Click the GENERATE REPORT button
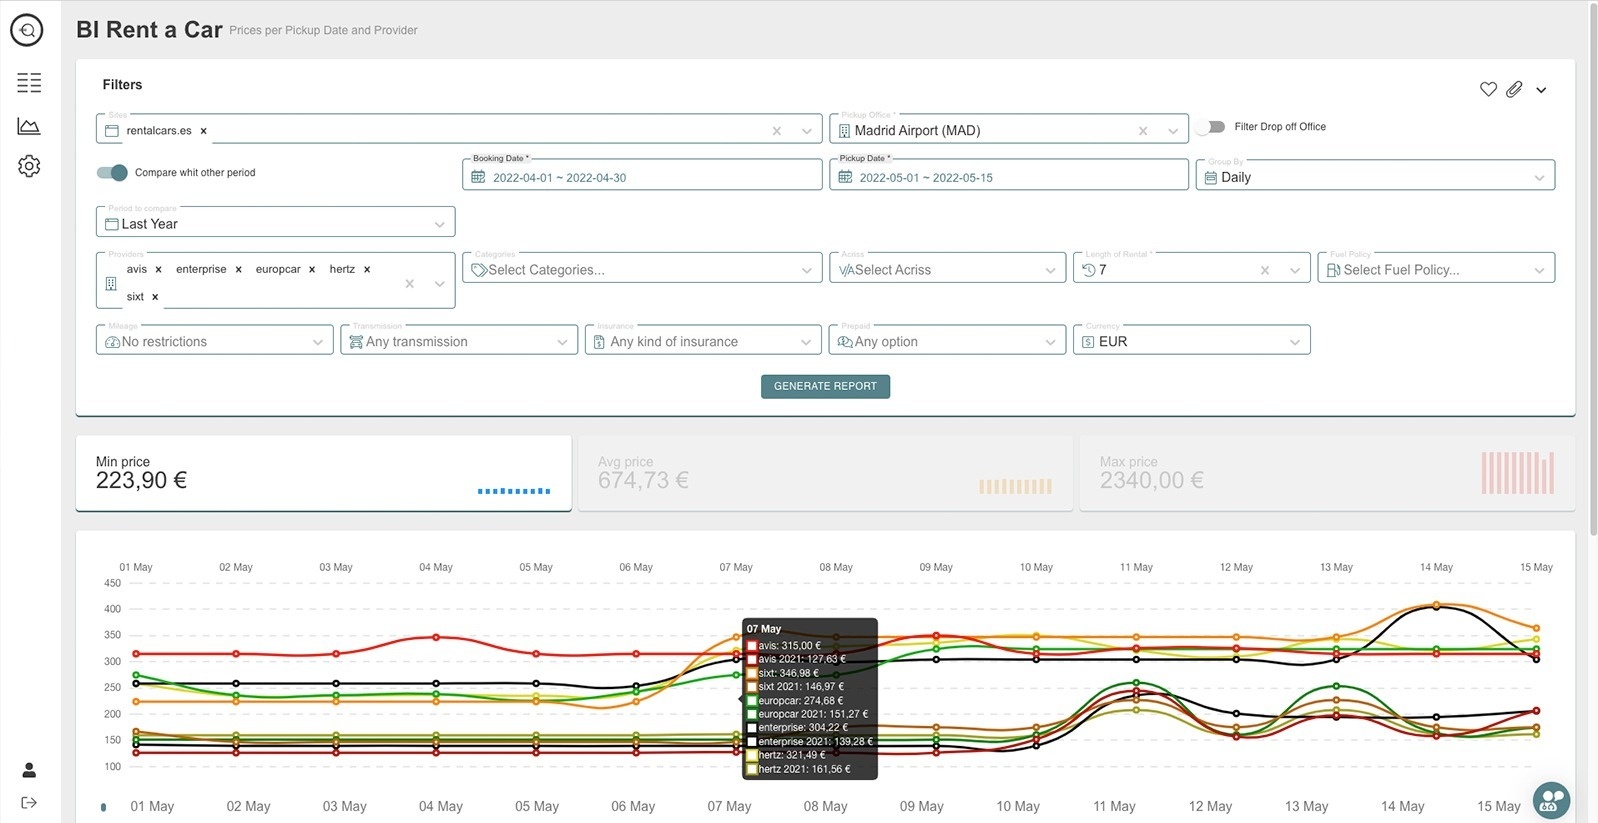1598x823 pixels. pyautogui.click(x=825, y=386)
